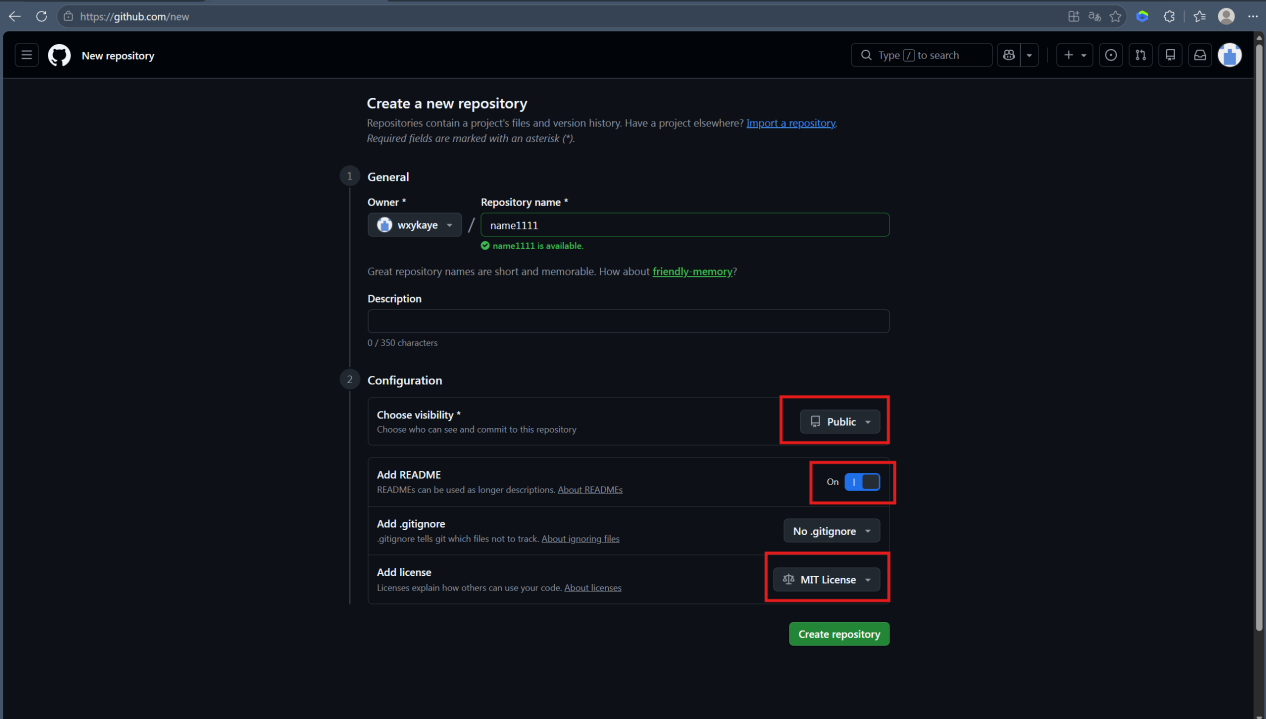Open the plus Create new menu
This screenshot has width=1266, height=719.
click(x=1075, y=55)
